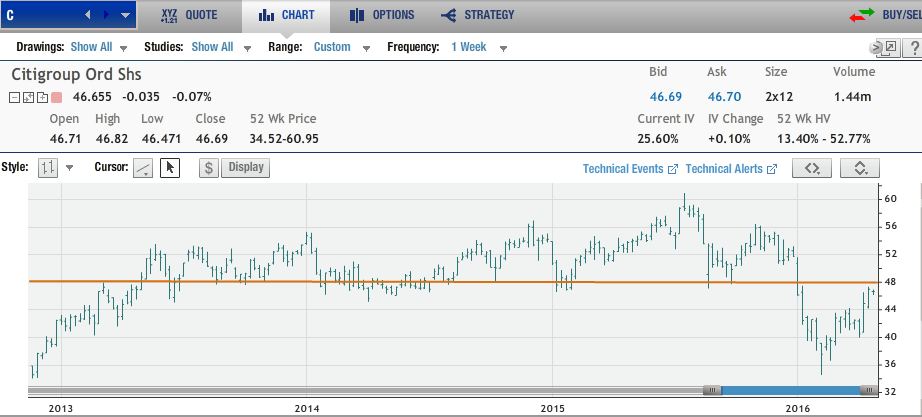Click the add plus icon beside price
Screen dimensions: 922x417
pyautogui.click(x=42, y=98)
